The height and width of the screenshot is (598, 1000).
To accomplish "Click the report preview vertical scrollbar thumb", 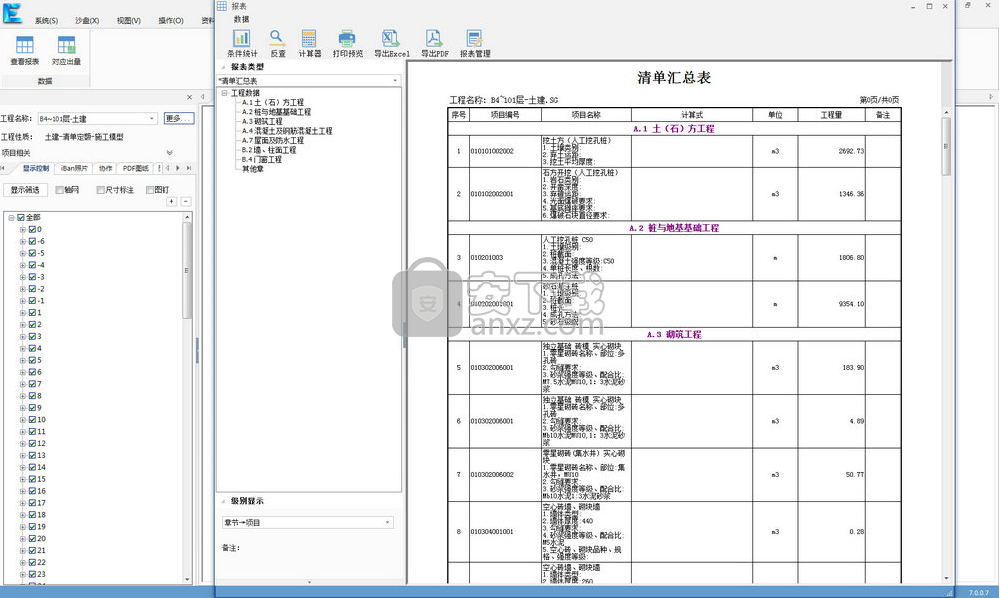I will [946, 146].
